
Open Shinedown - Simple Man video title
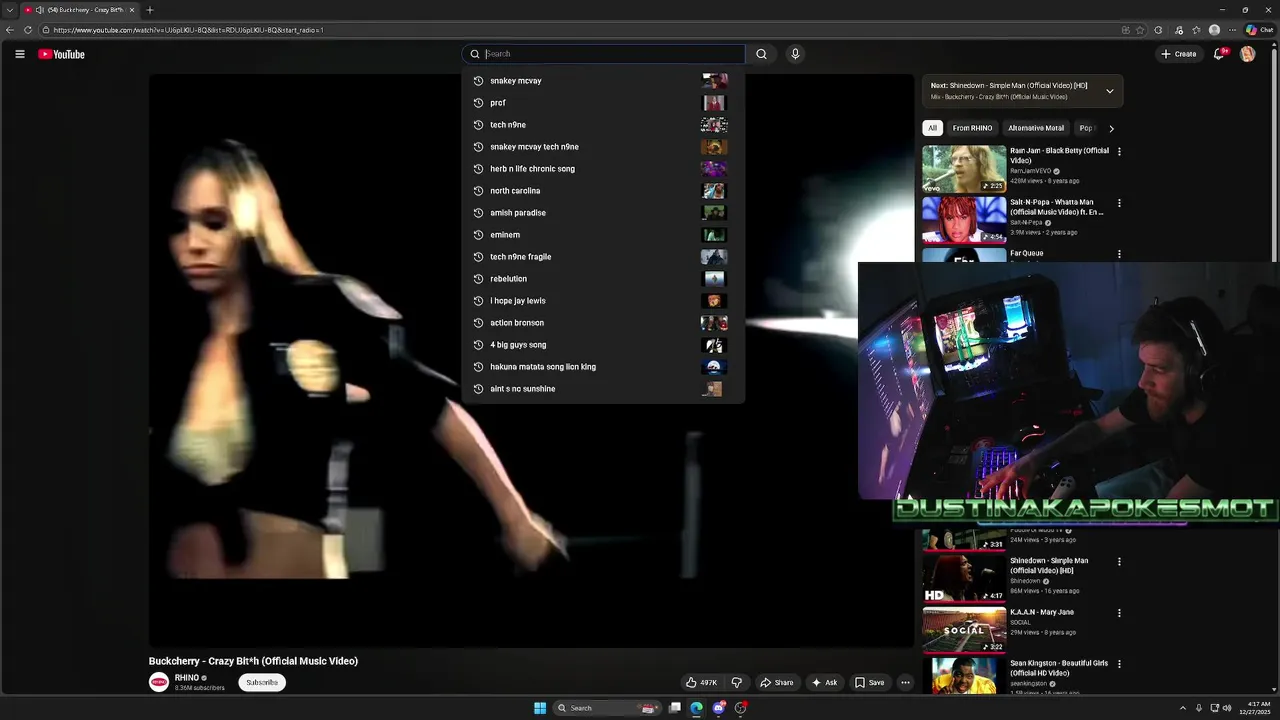point(1049,565)
